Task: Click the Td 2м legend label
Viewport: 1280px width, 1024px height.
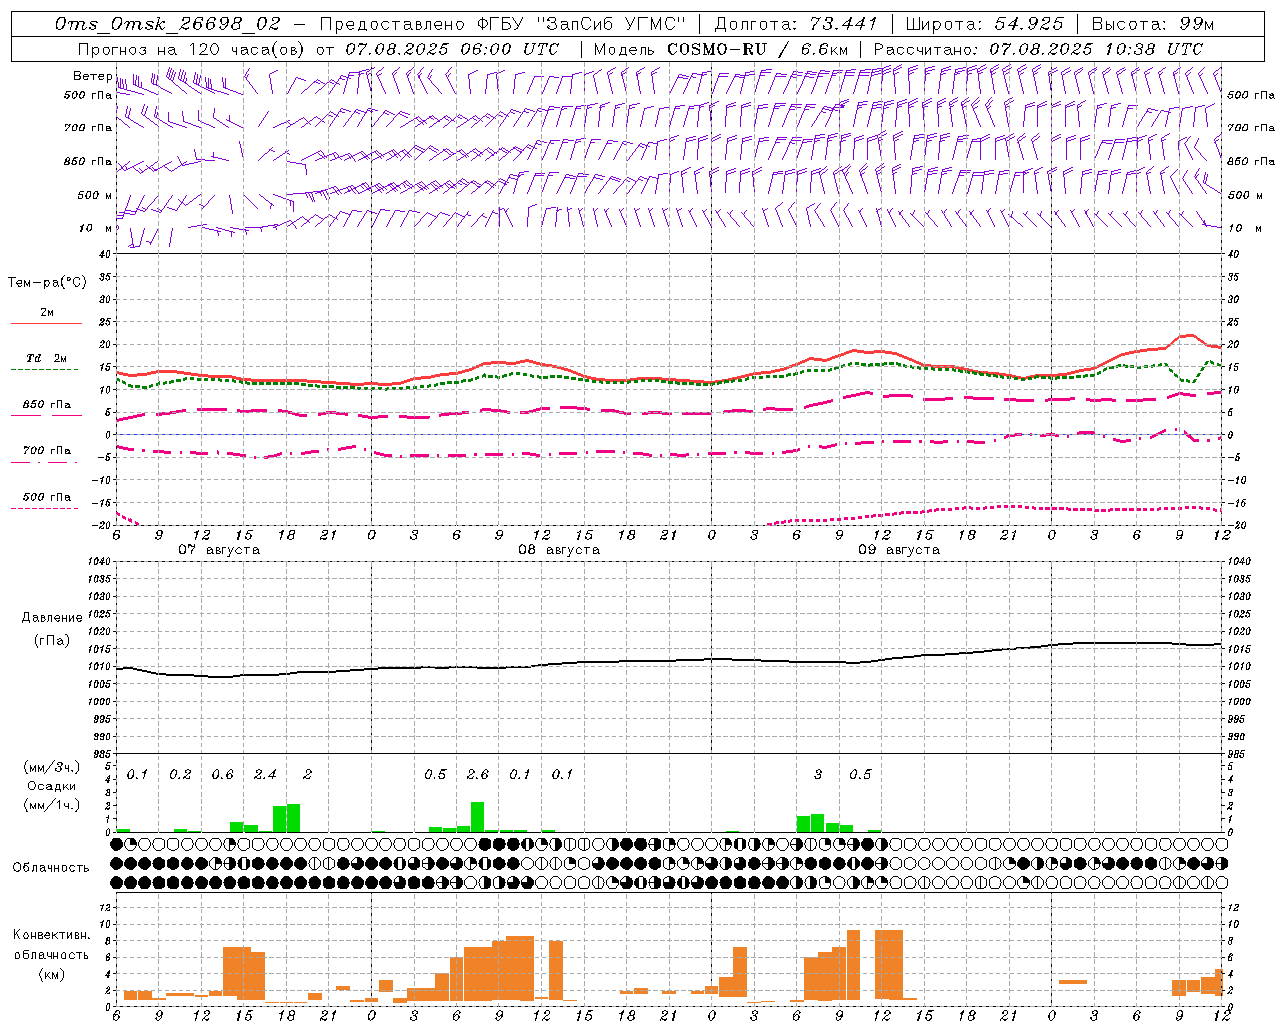Action: [47, 358]
